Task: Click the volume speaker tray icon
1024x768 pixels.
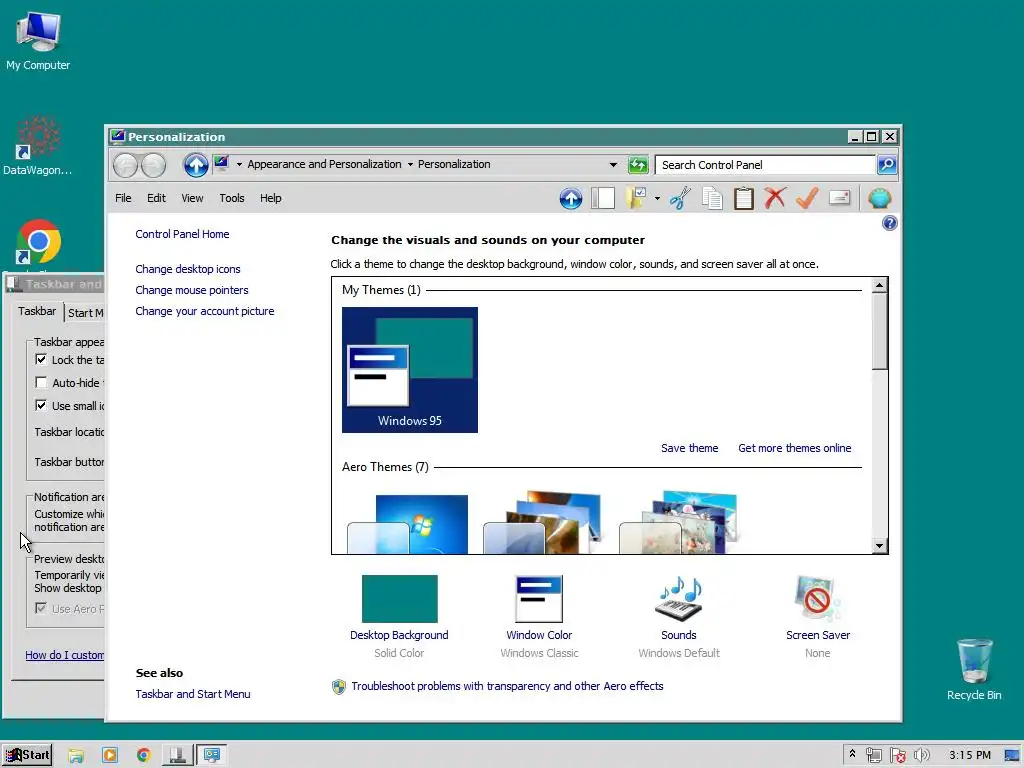Action: click(x=921, y=756)
